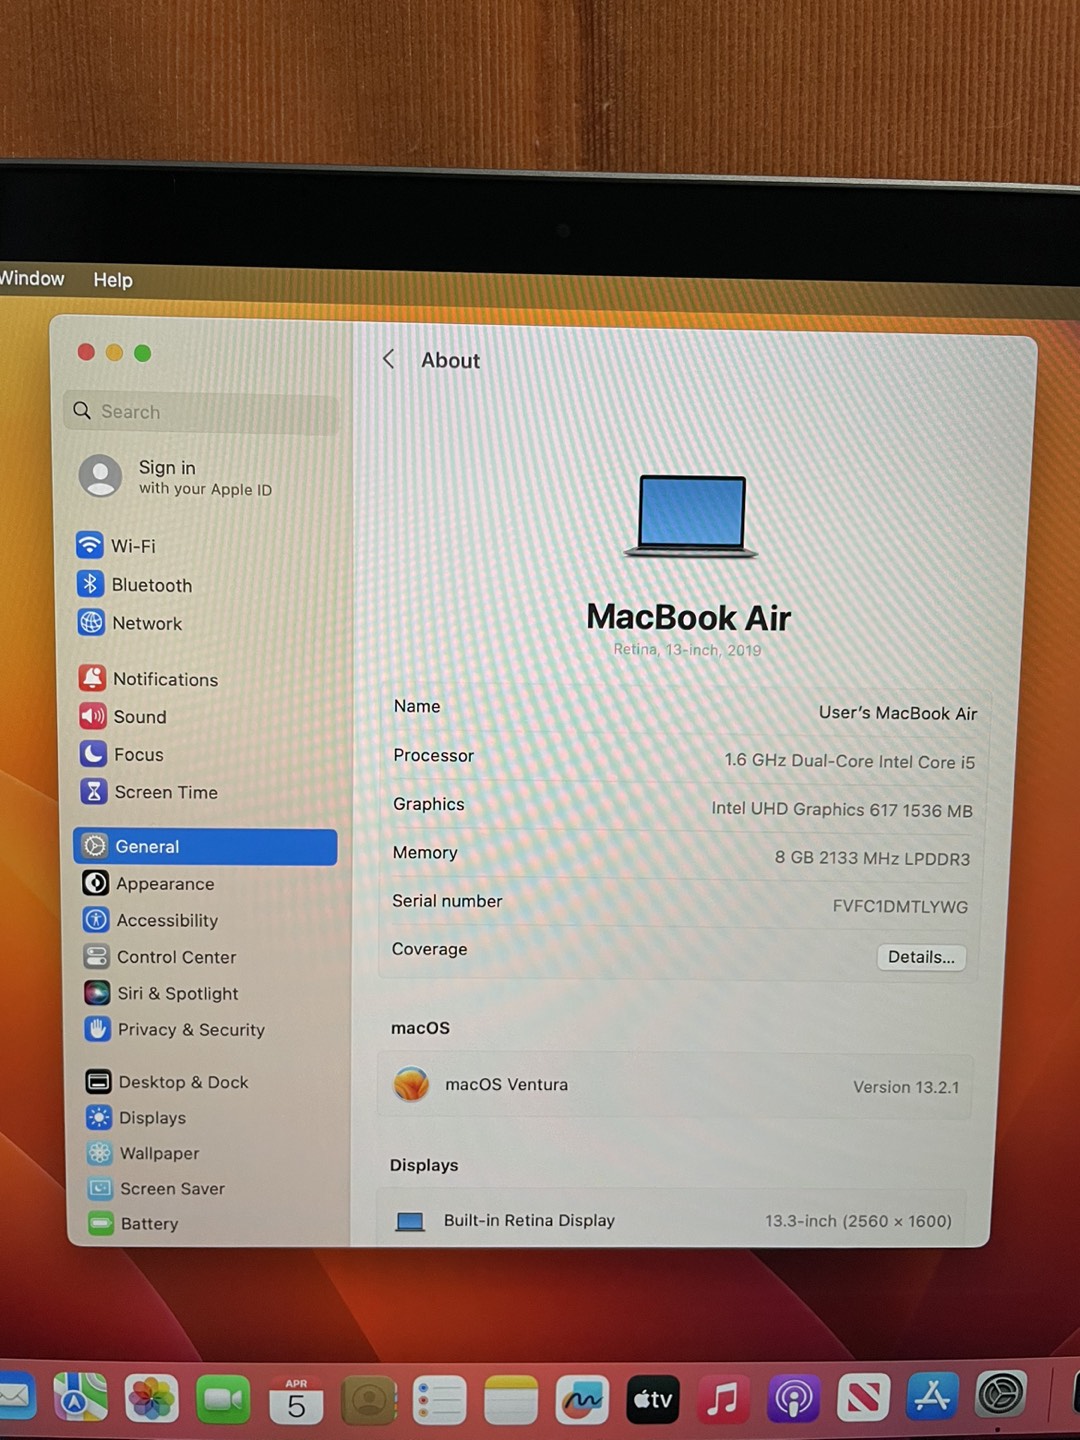Open the Wallpaper settings
1080x1440 pixels.
click(x=159, y=1153)
